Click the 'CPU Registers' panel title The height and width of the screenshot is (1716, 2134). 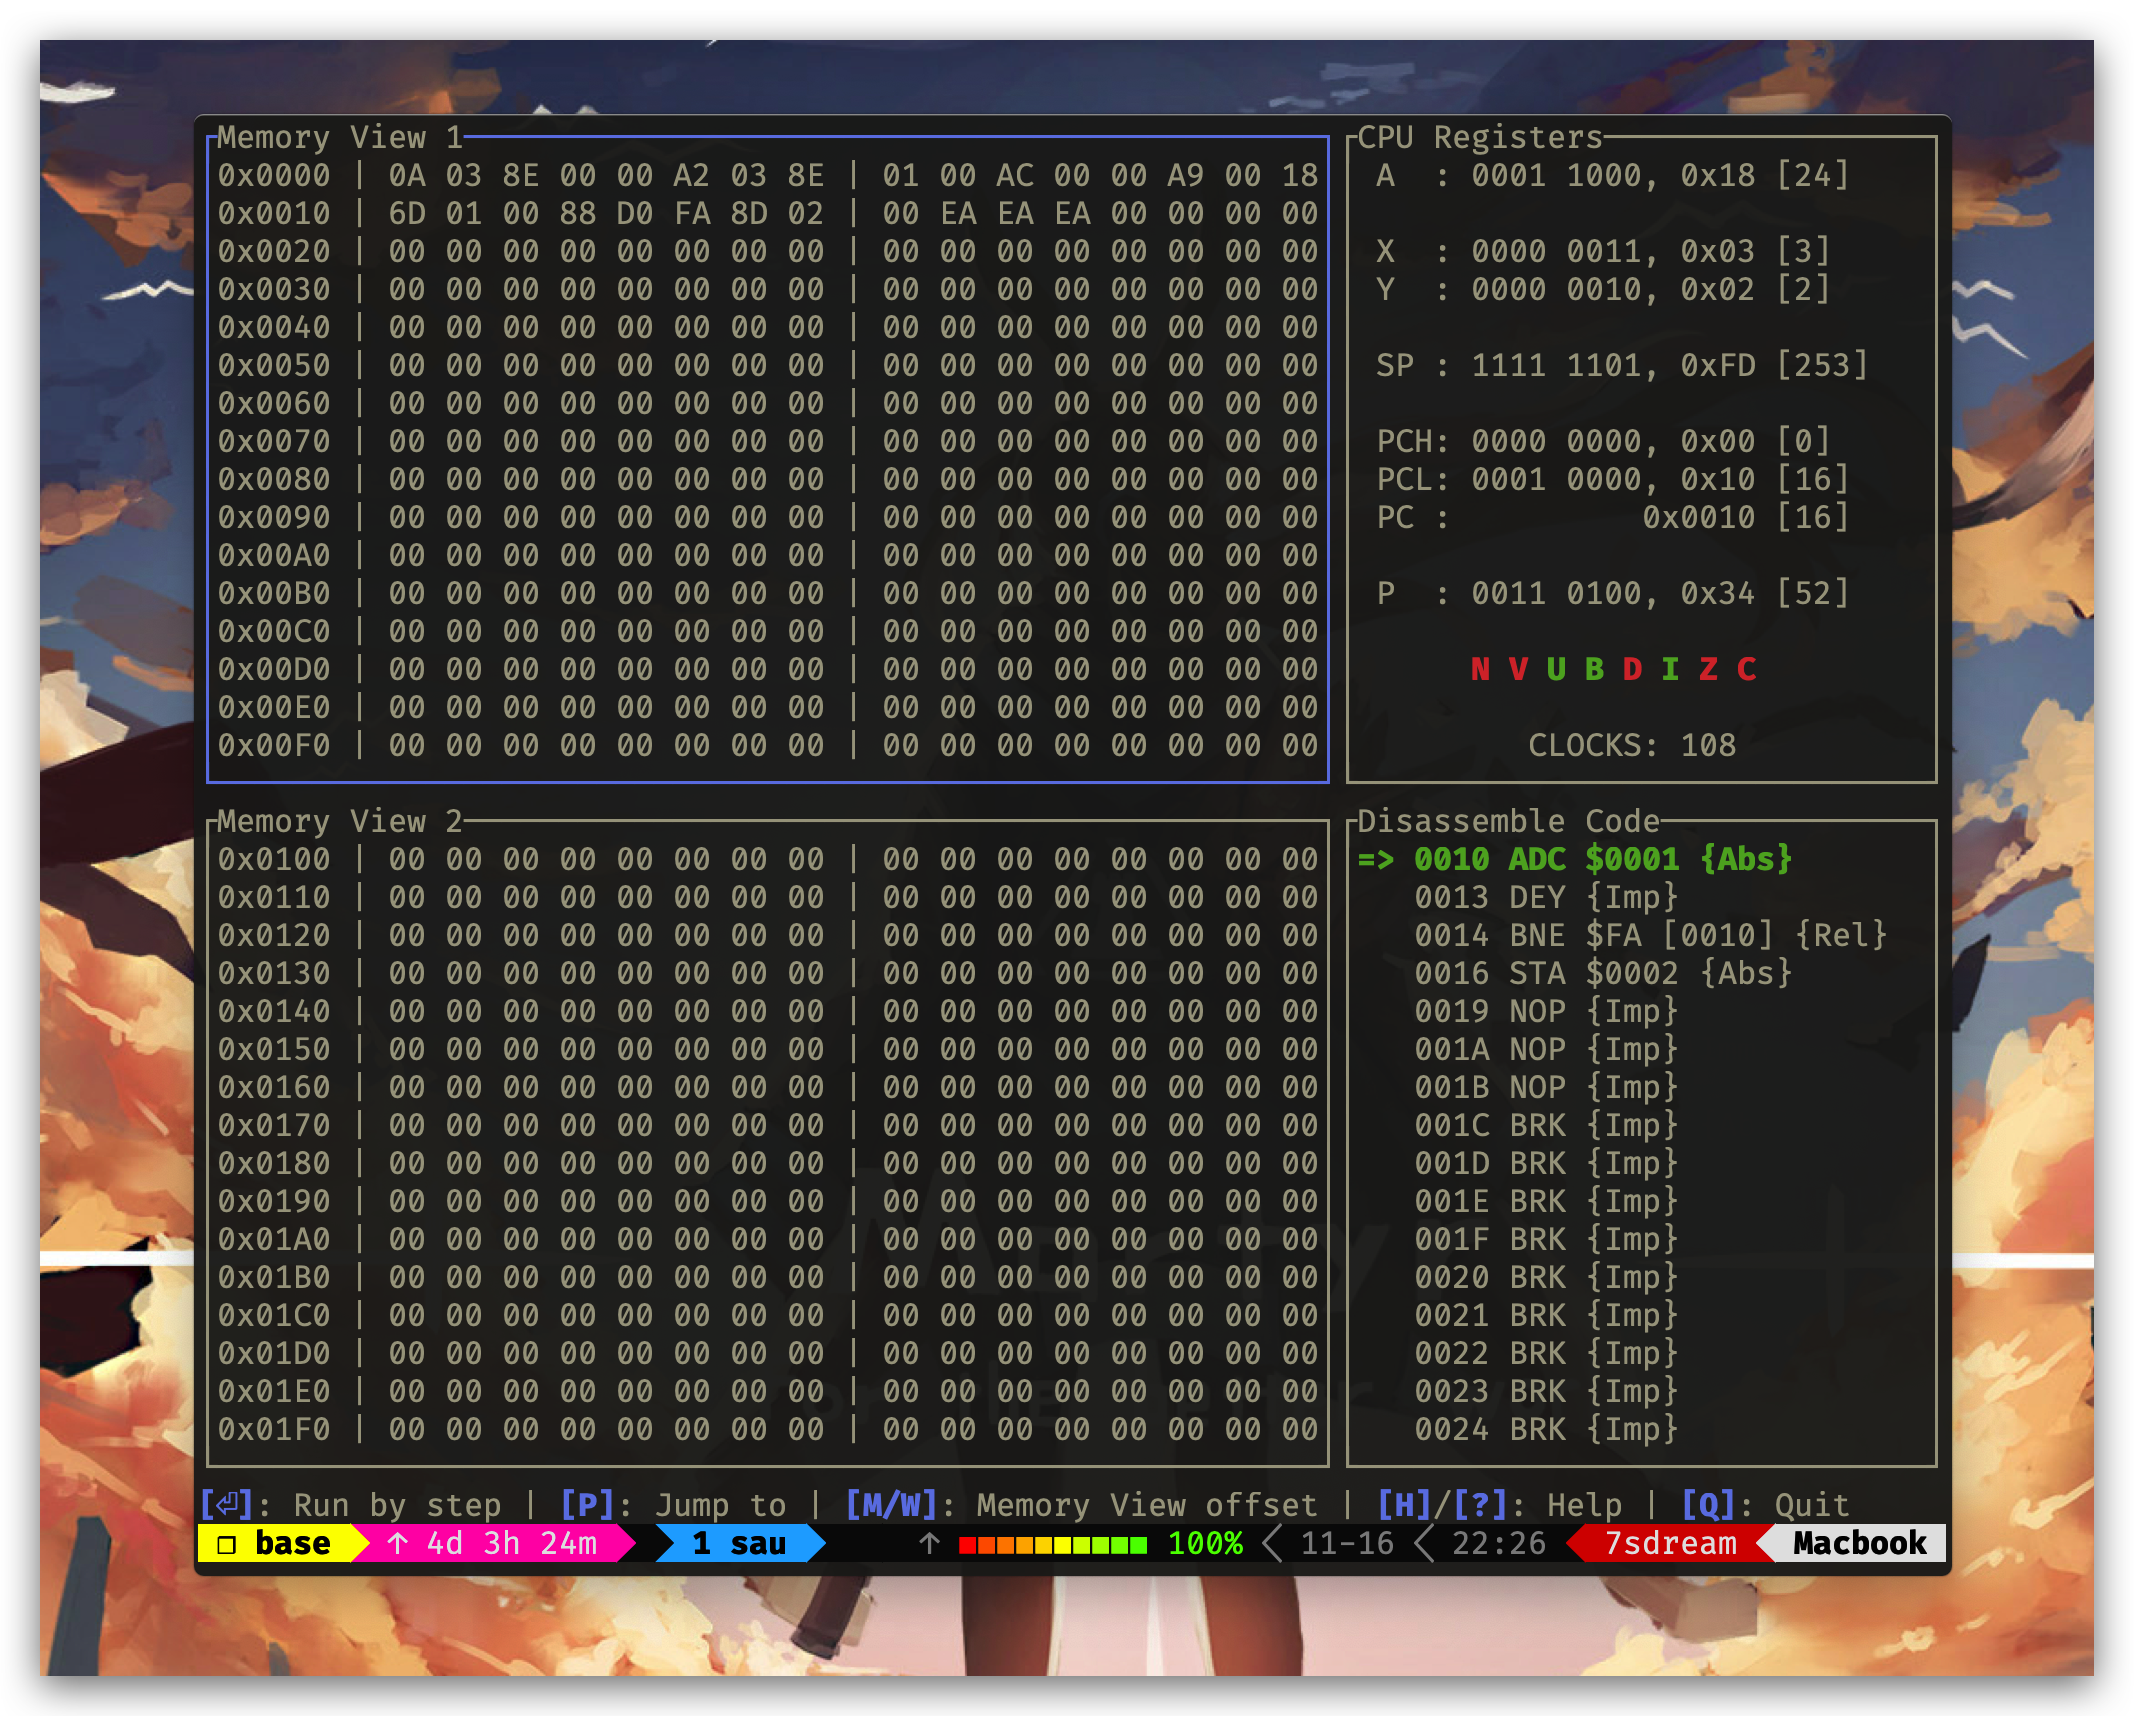(x=1480, y=137)
